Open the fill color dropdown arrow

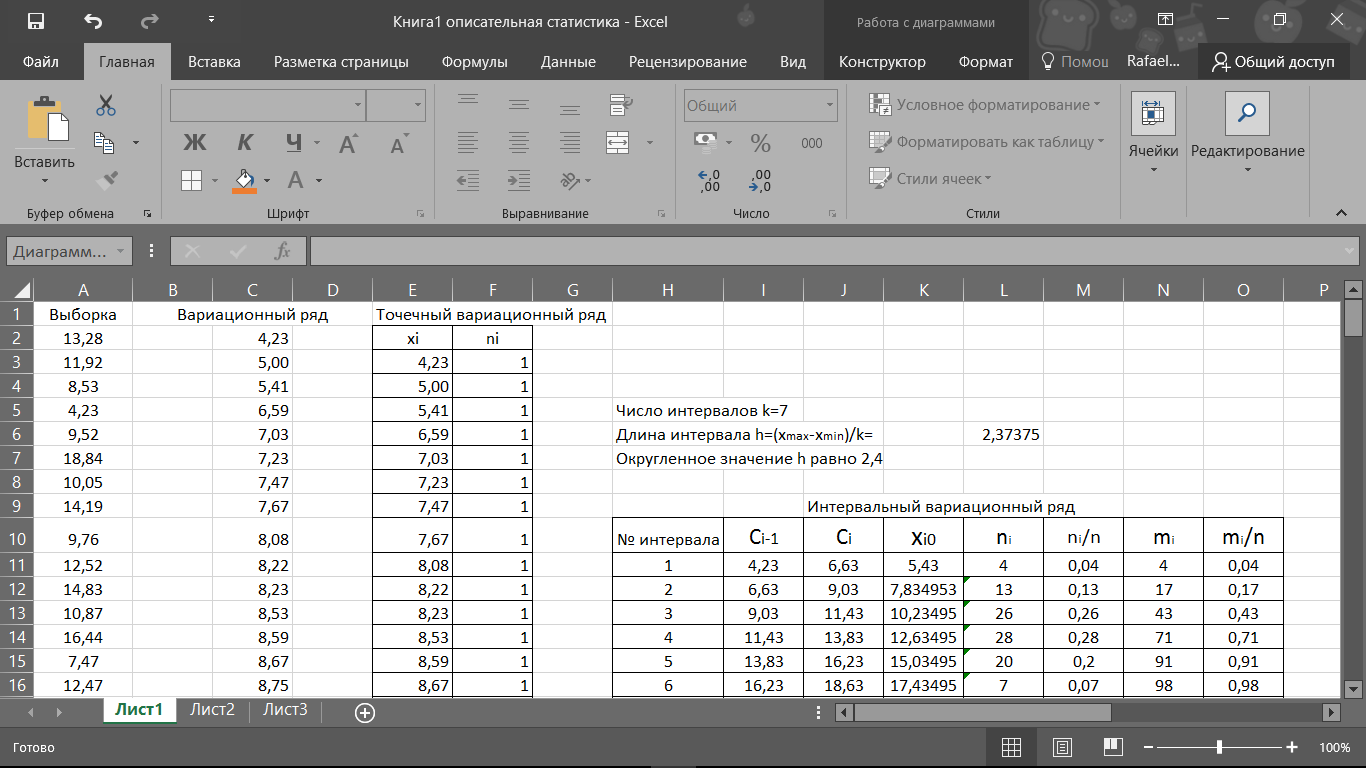click(x=268, y=181)
